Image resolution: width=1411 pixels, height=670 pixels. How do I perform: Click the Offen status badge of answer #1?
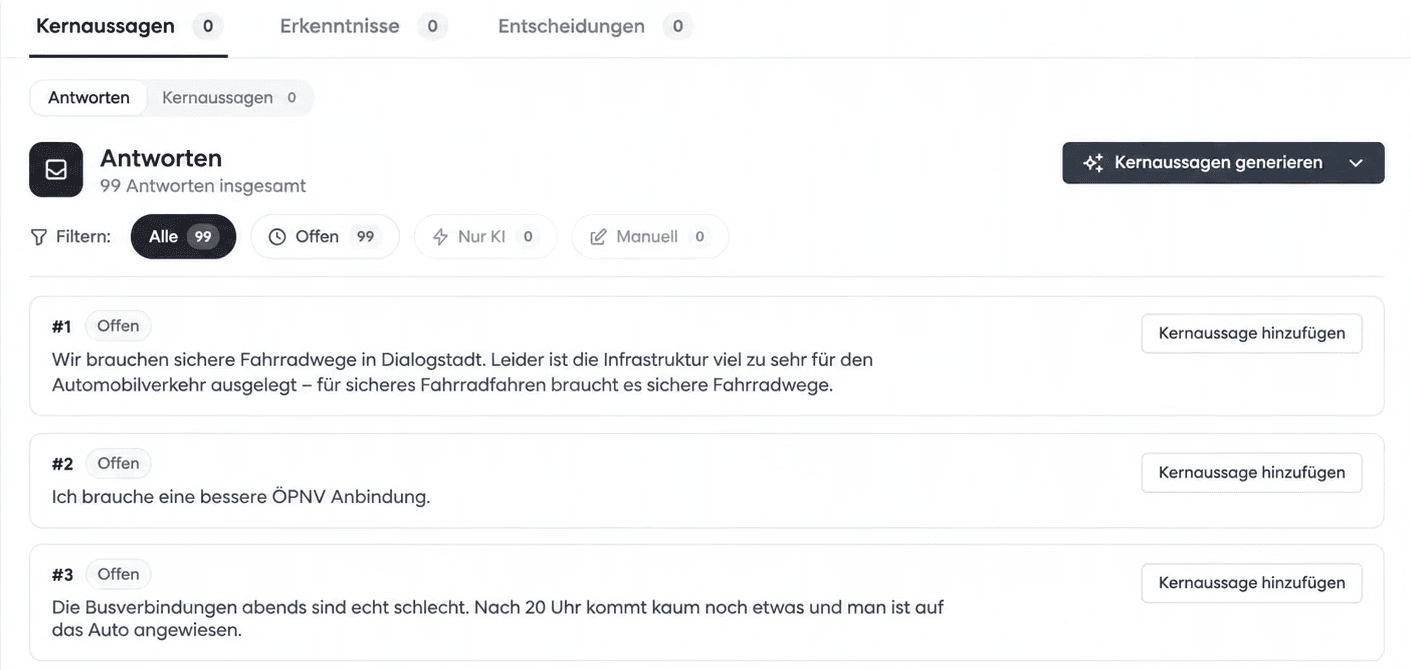click(x=118, y=326)
